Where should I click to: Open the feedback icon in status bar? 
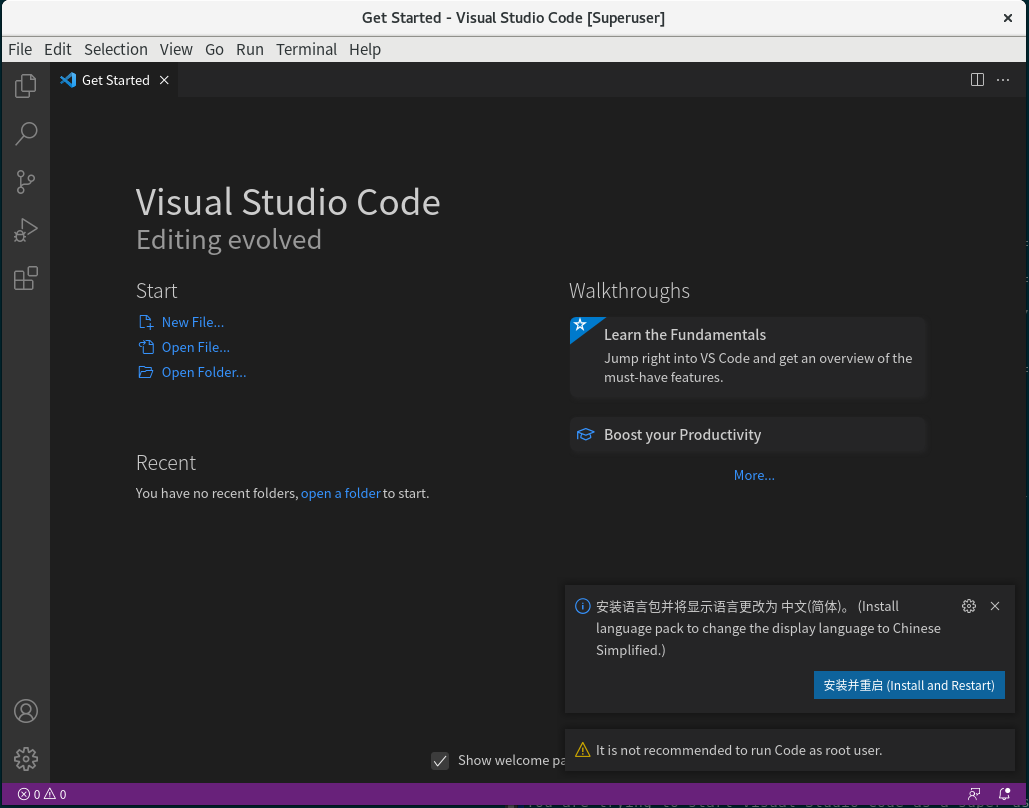(x=974, y=794)
